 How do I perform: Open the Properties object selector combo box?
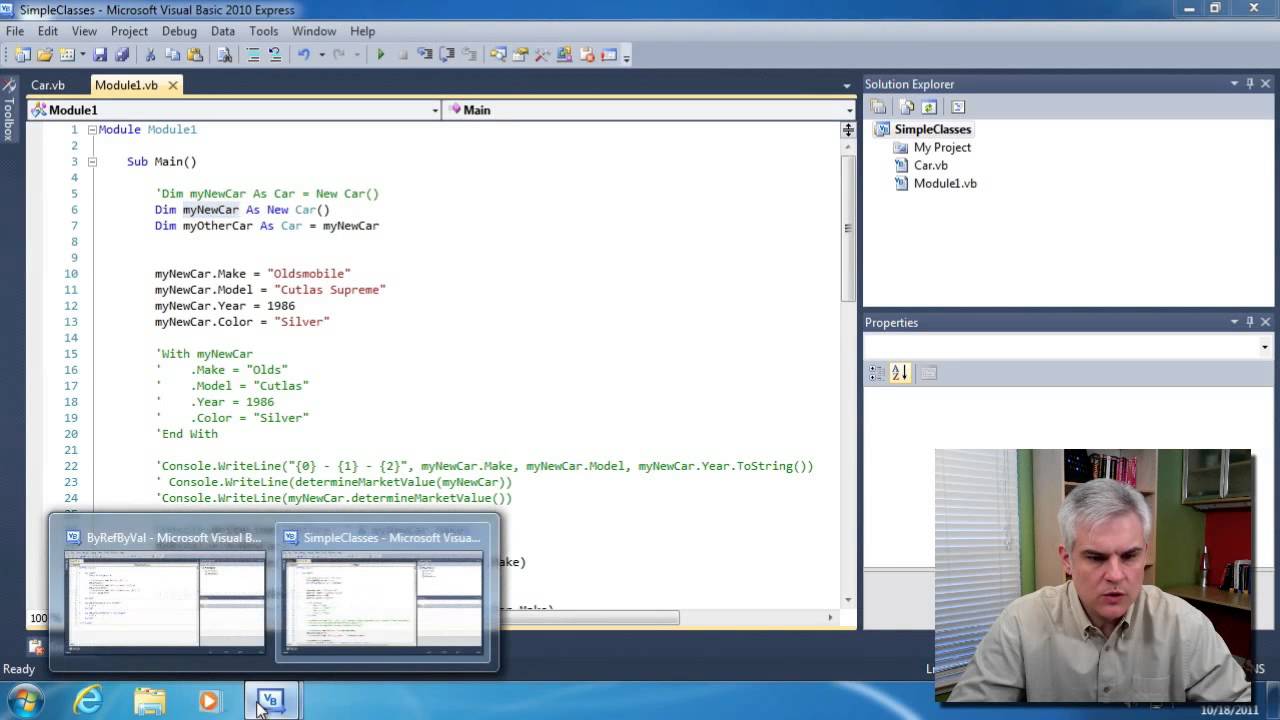coord(1068,347)
